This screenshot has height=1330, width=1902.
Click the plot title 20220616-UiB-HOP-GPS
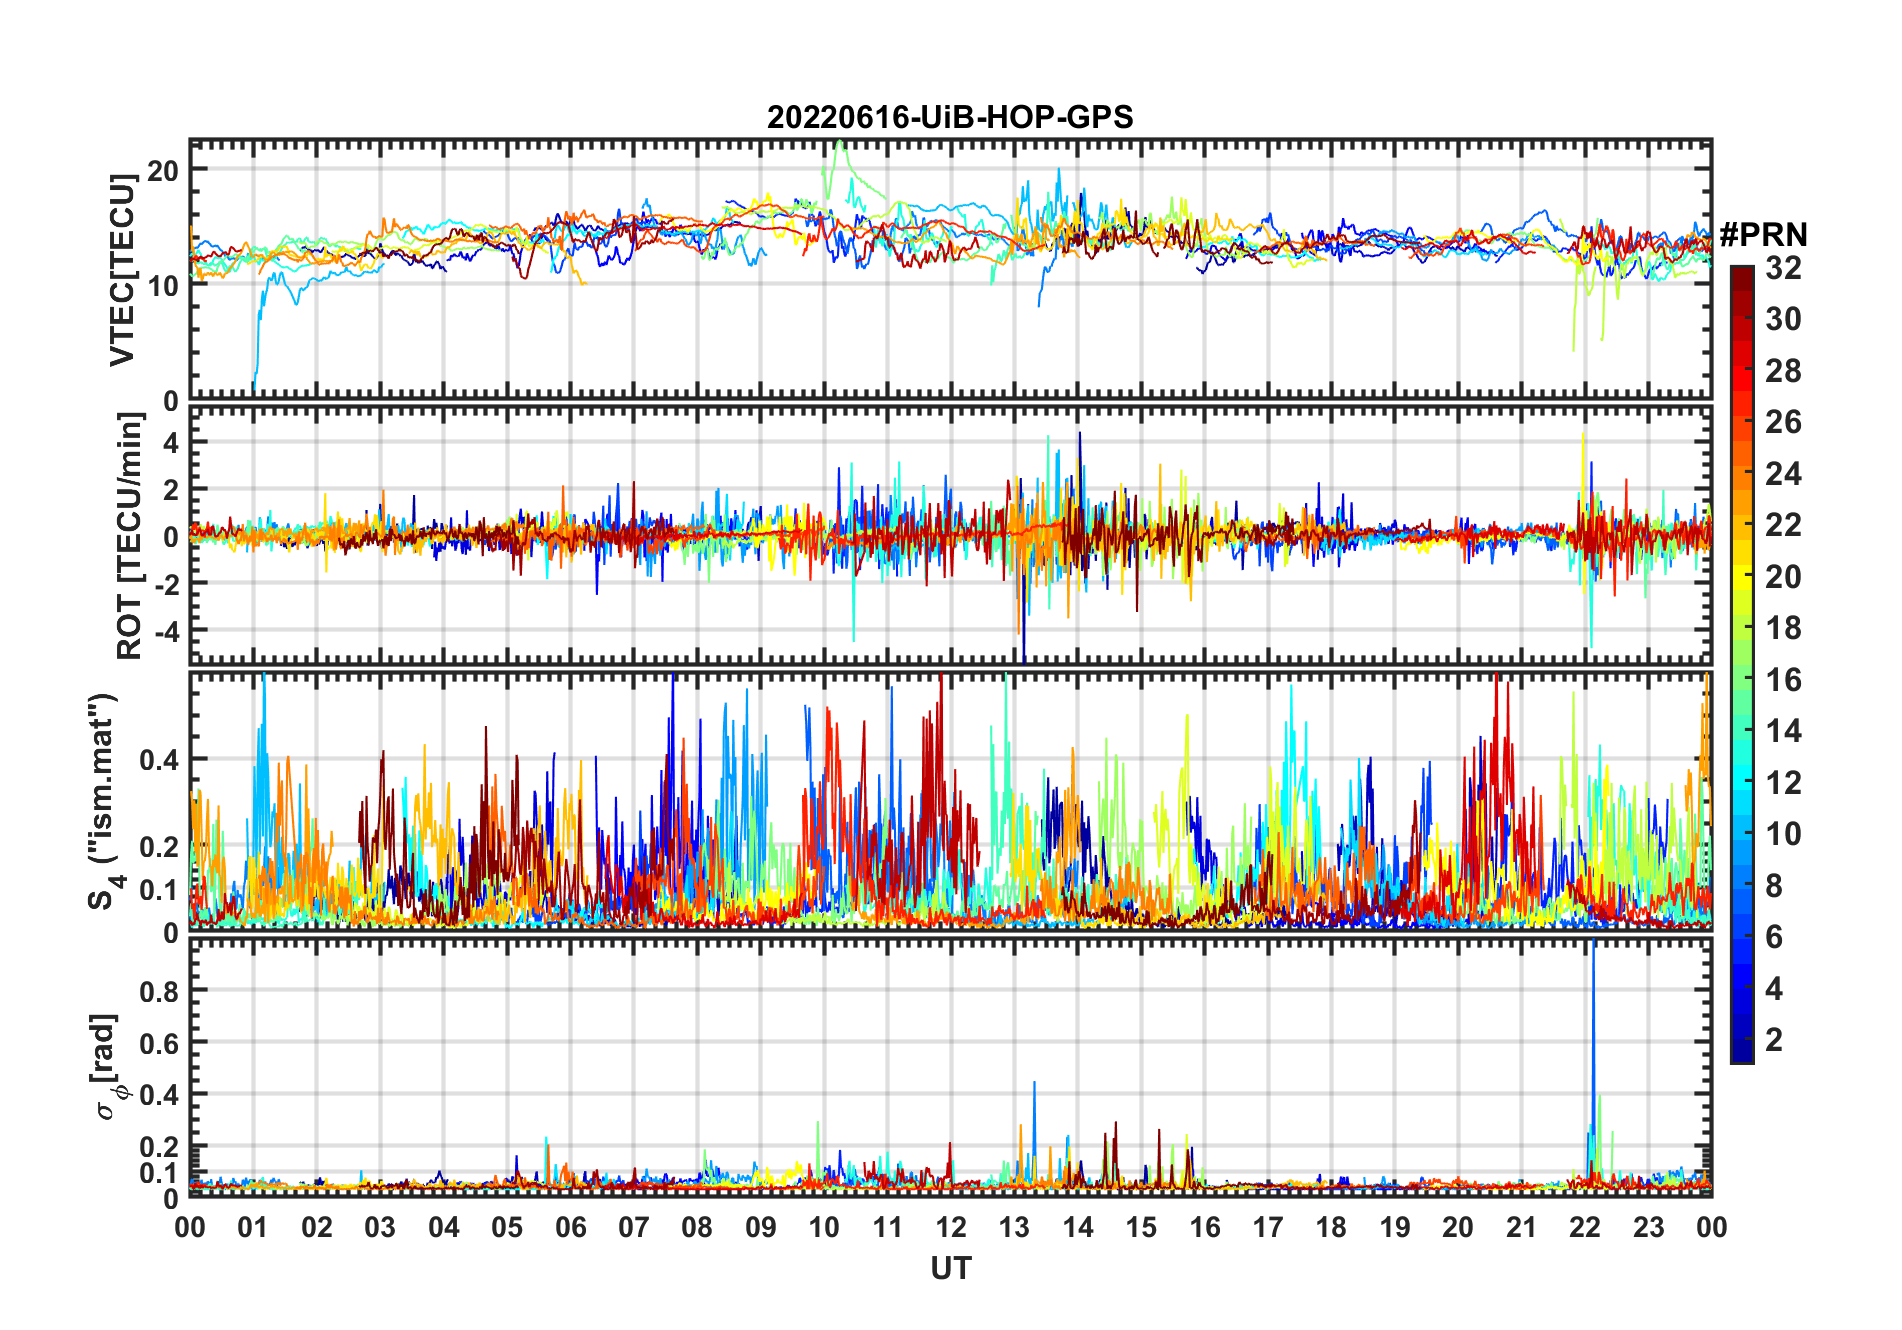950,118
